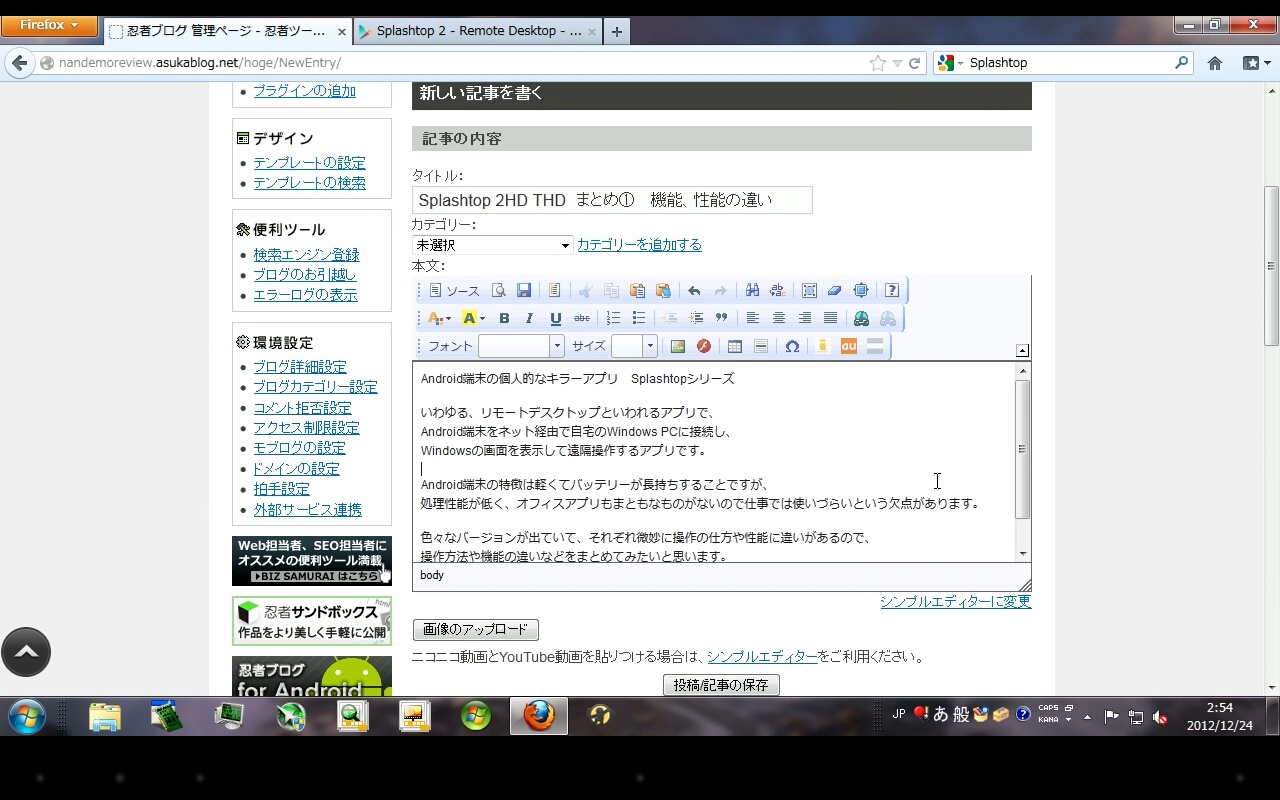Viewport: 1280px width, 800px height.
Task: Click the insert table icon
Action: [734, 347]
